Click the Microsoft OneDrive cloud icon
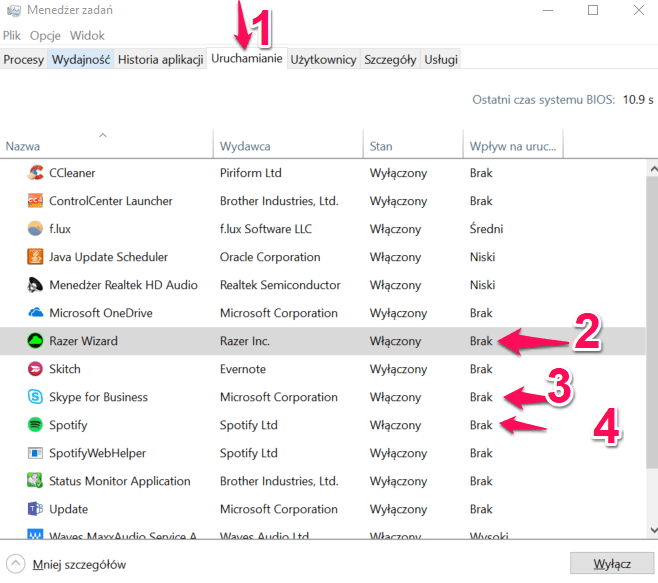 [36, 313]
